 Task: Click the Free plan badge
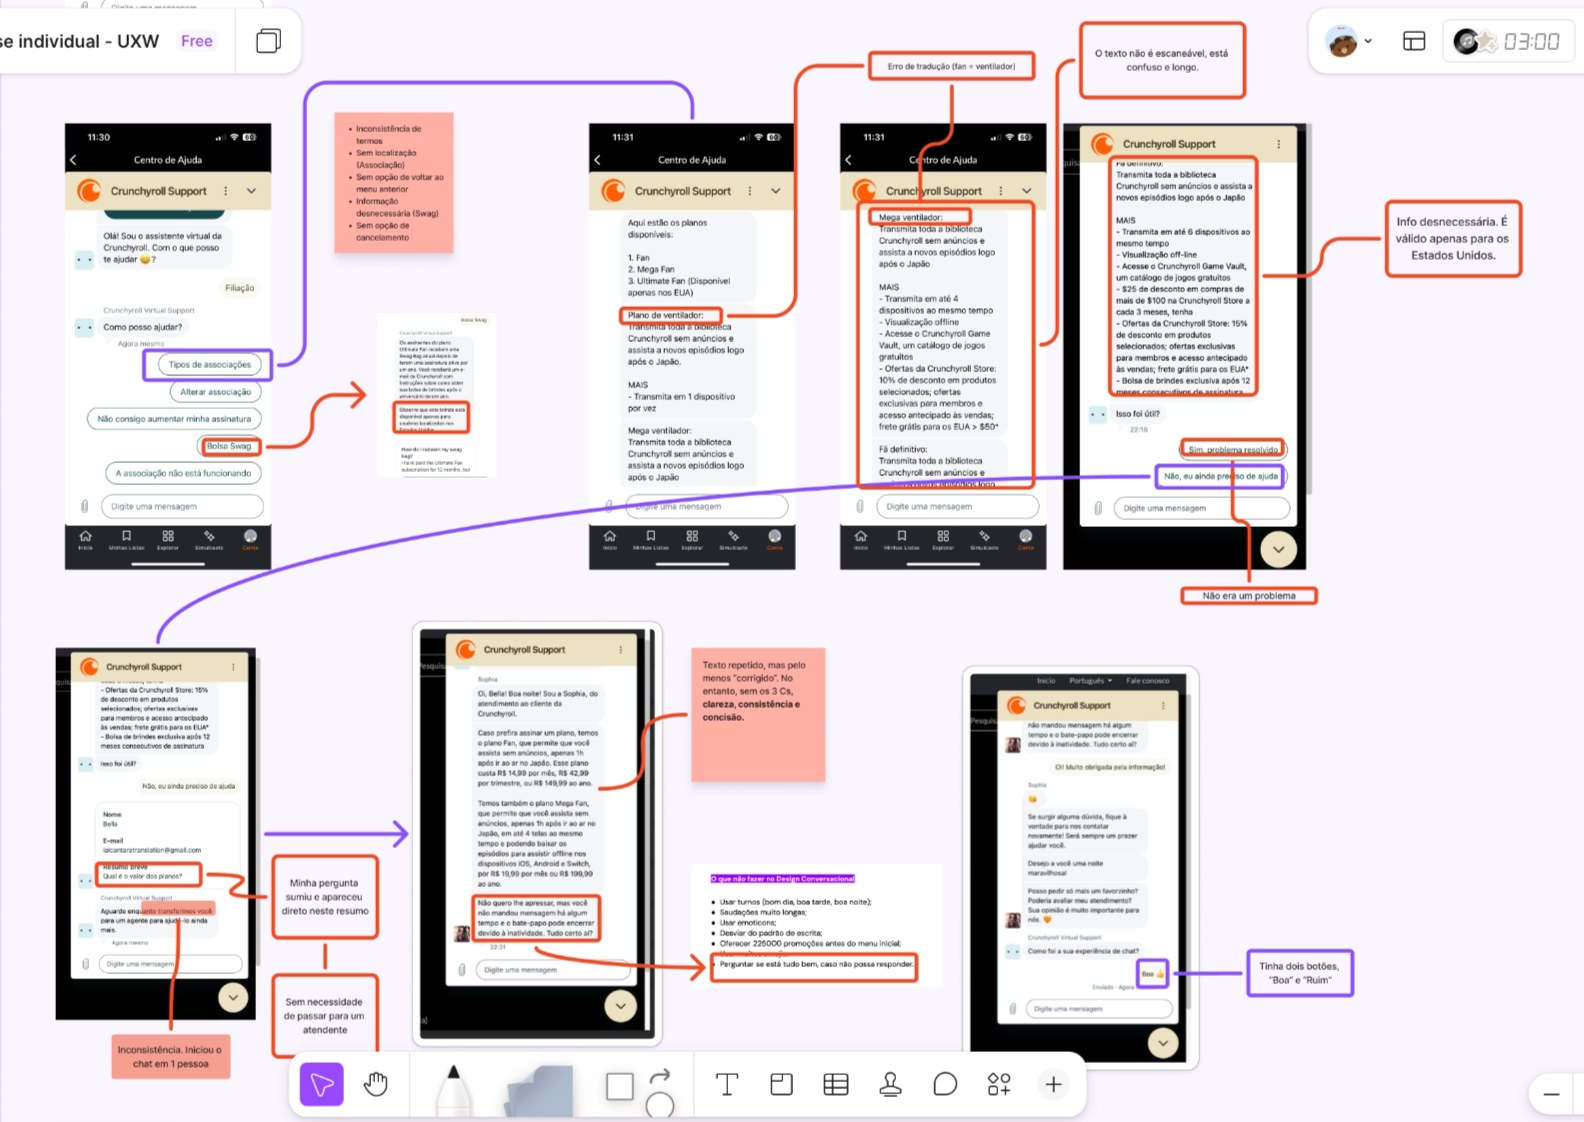point(197,41)
